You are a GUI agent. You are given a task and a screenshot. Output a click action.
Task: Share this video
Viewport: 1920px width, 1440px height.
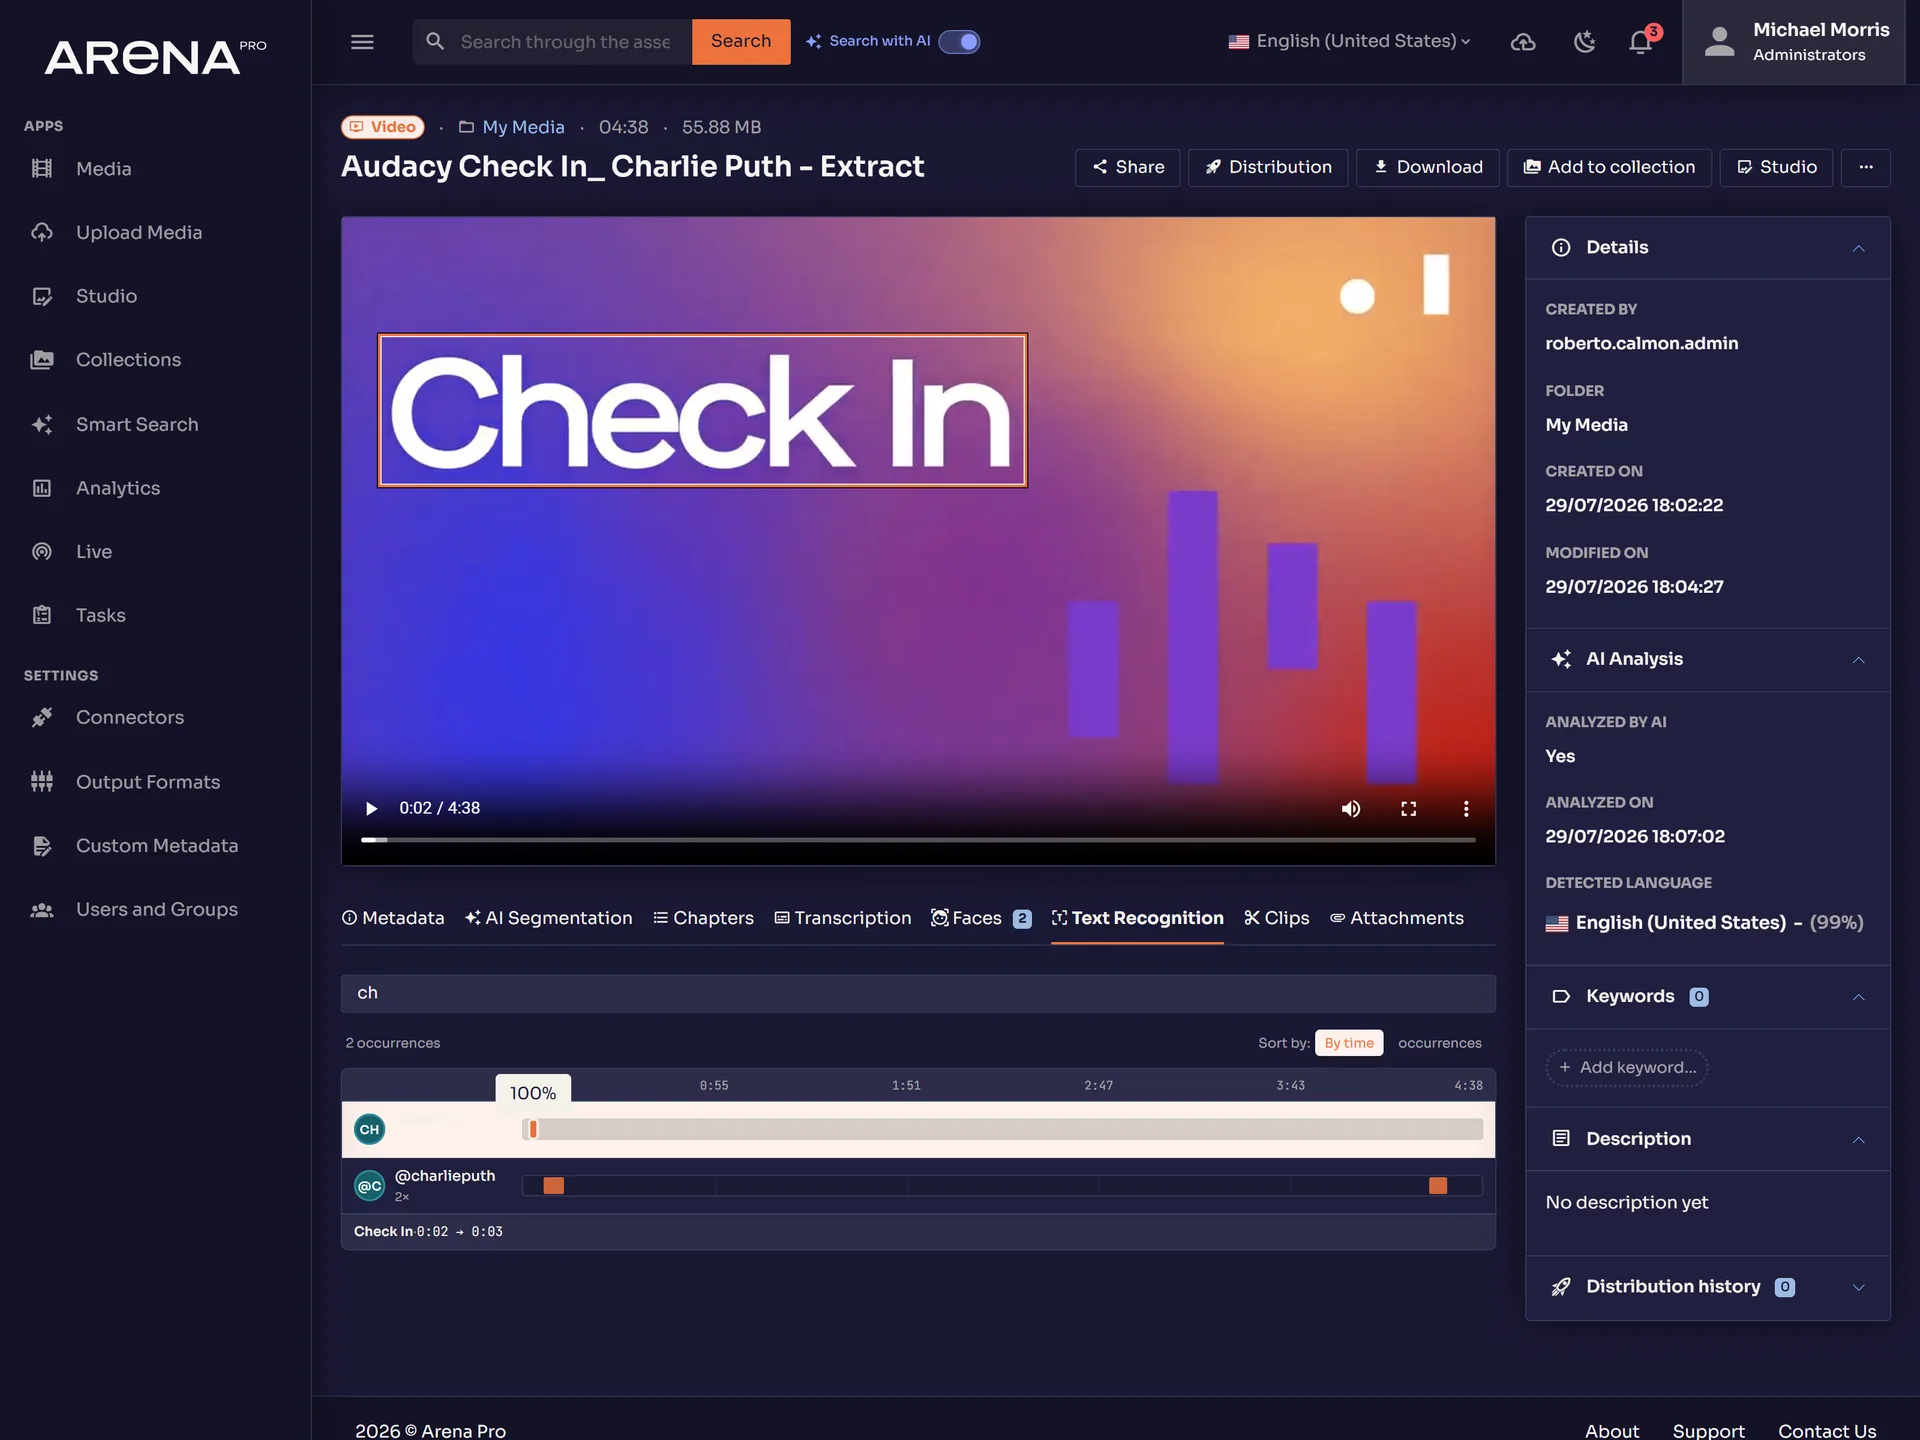click(x=1128, y=168)
